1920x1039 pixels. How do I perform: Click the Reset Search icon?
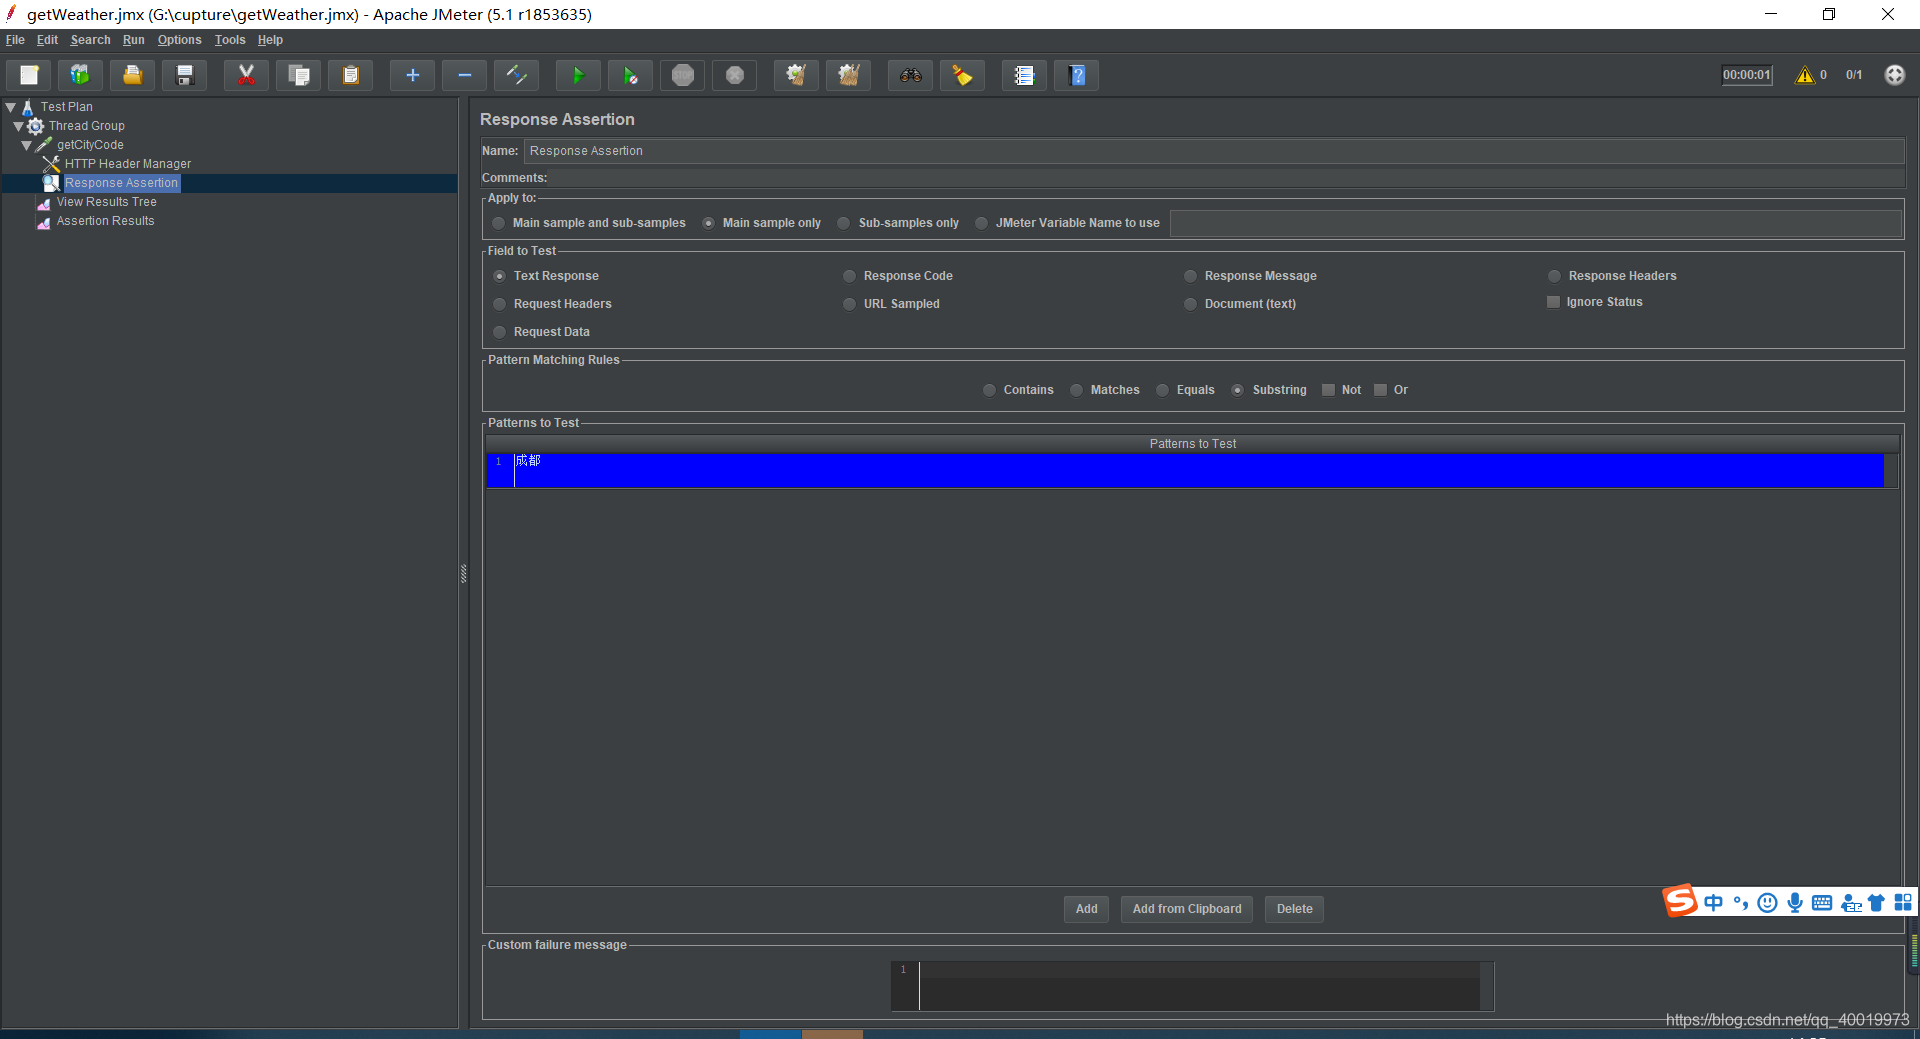tap(962, 75)
